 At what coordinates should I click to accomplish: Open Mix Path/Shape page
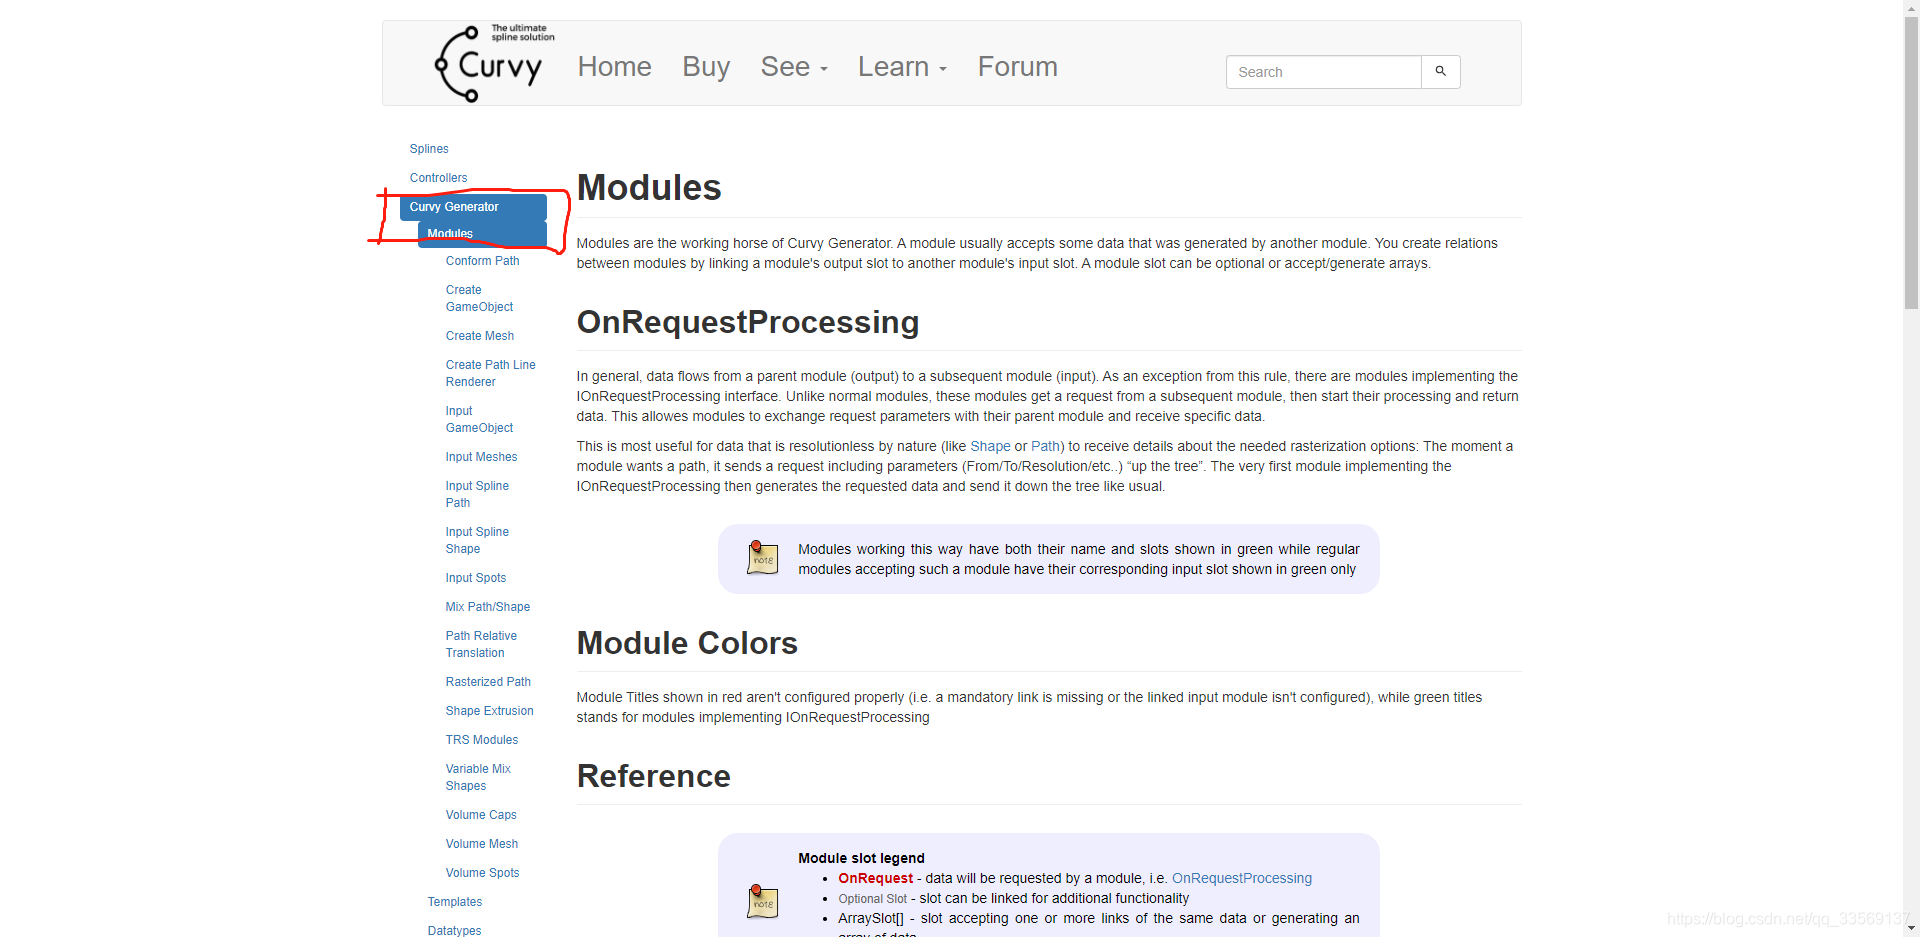coord(488,607)
